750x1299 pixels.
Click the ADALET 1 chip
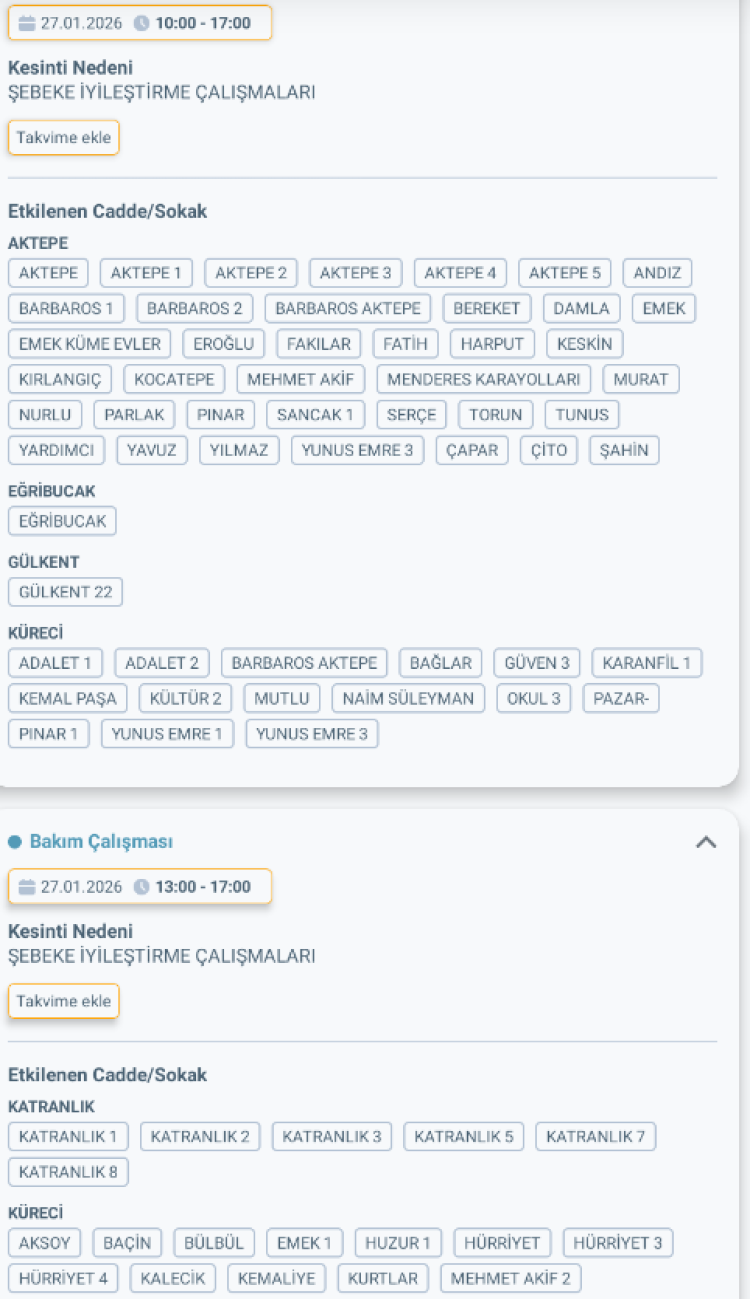55,663
